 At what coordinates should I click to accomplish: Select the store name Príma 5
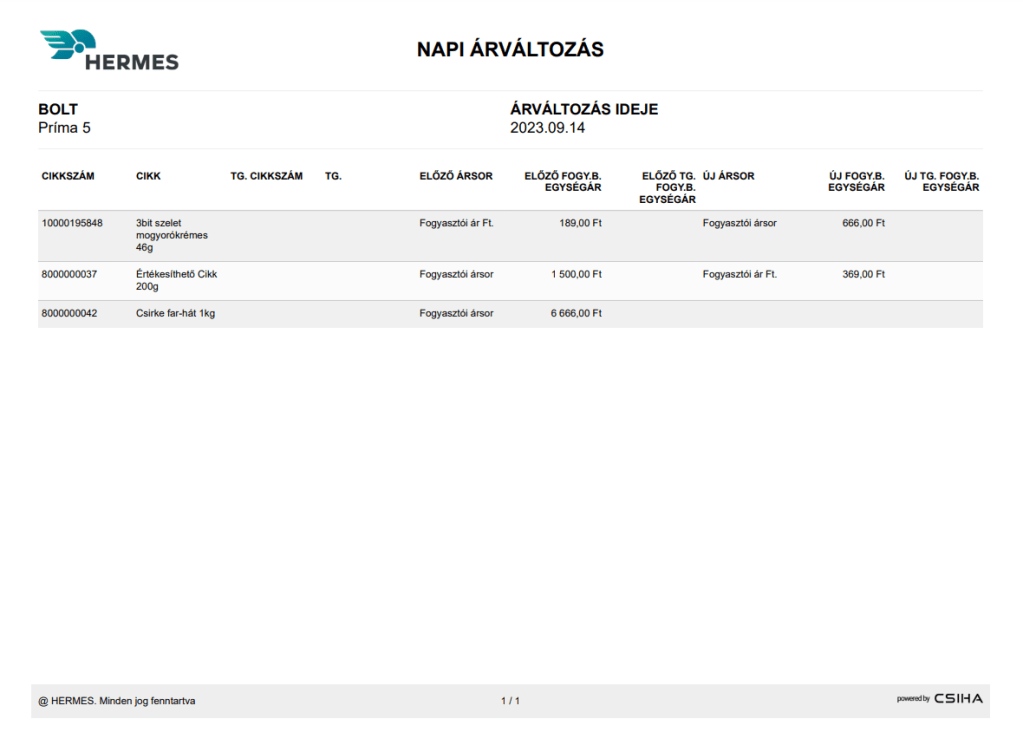[x=64, y=128]
